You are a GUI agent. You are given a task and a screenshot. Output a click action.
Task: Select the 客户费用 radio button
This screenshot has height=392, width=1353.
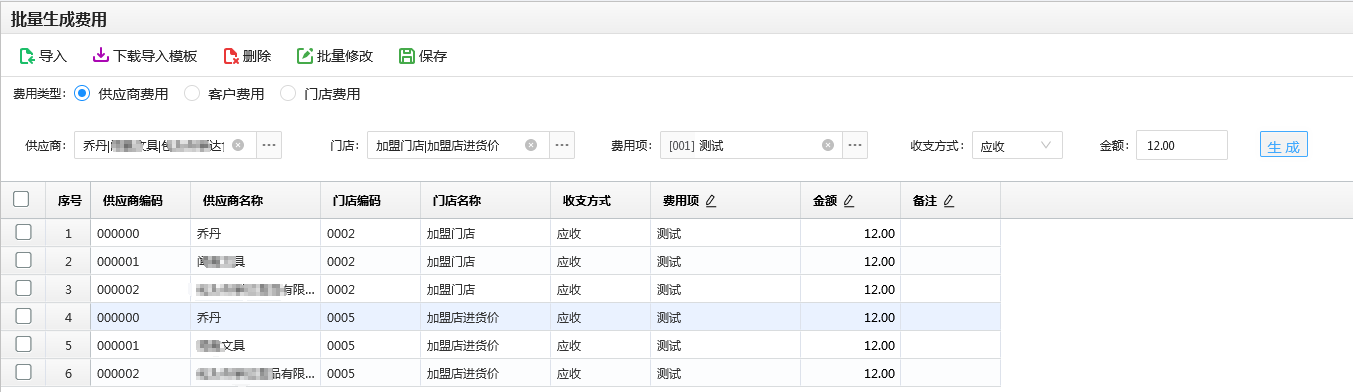tap(192, 94)
